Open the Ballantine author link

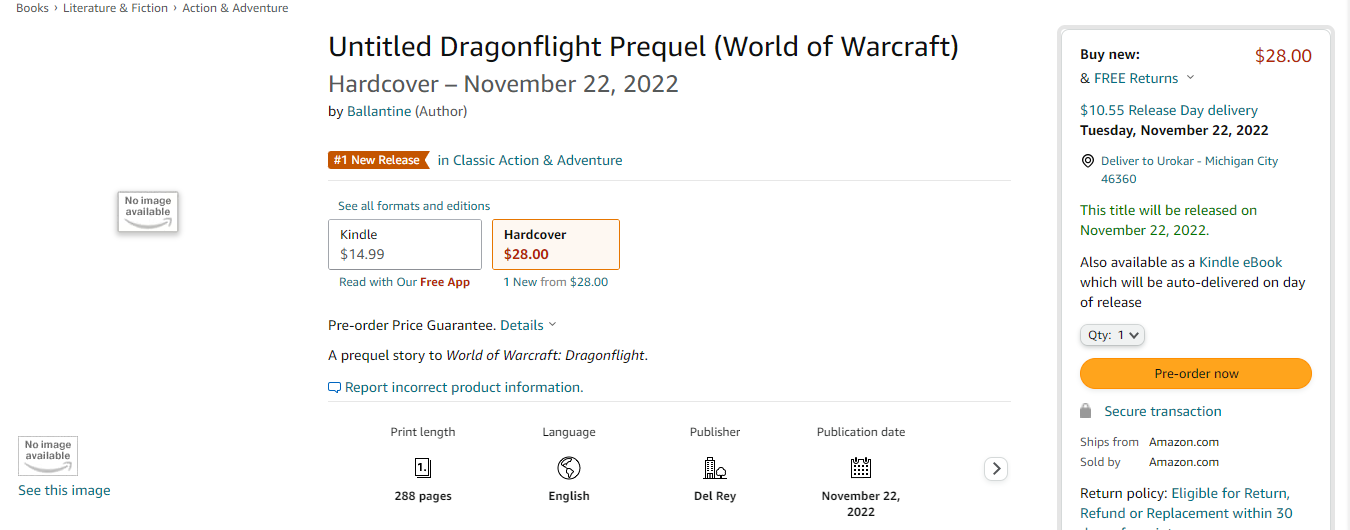point(379,111)
